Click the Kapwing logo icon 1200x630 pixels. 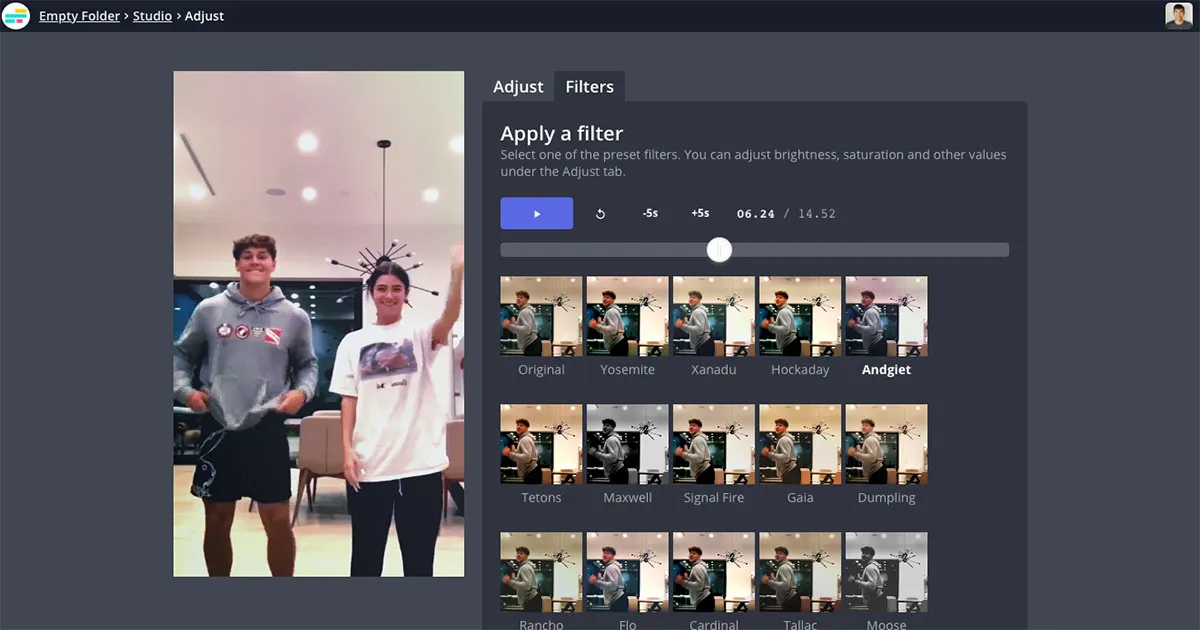(x=16, y=16)
